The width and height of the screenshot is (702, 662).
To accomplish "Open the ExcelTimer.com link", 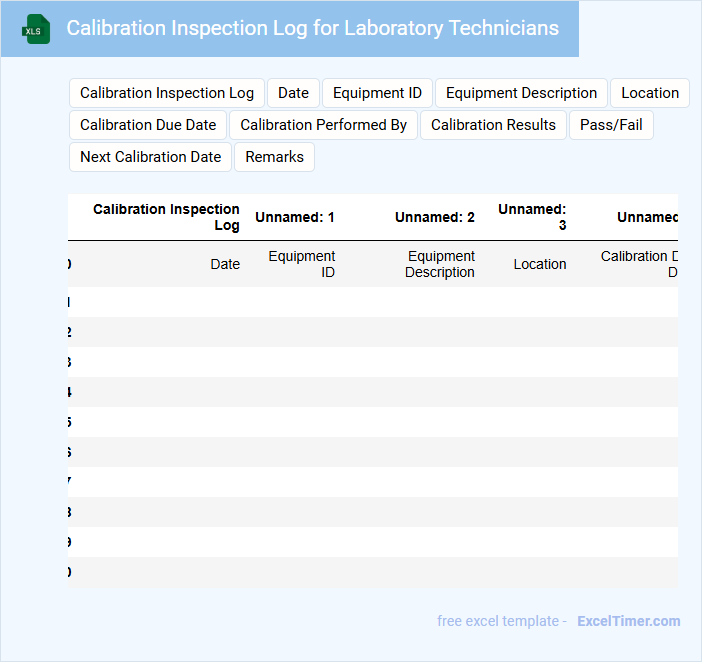I will 628,621.
